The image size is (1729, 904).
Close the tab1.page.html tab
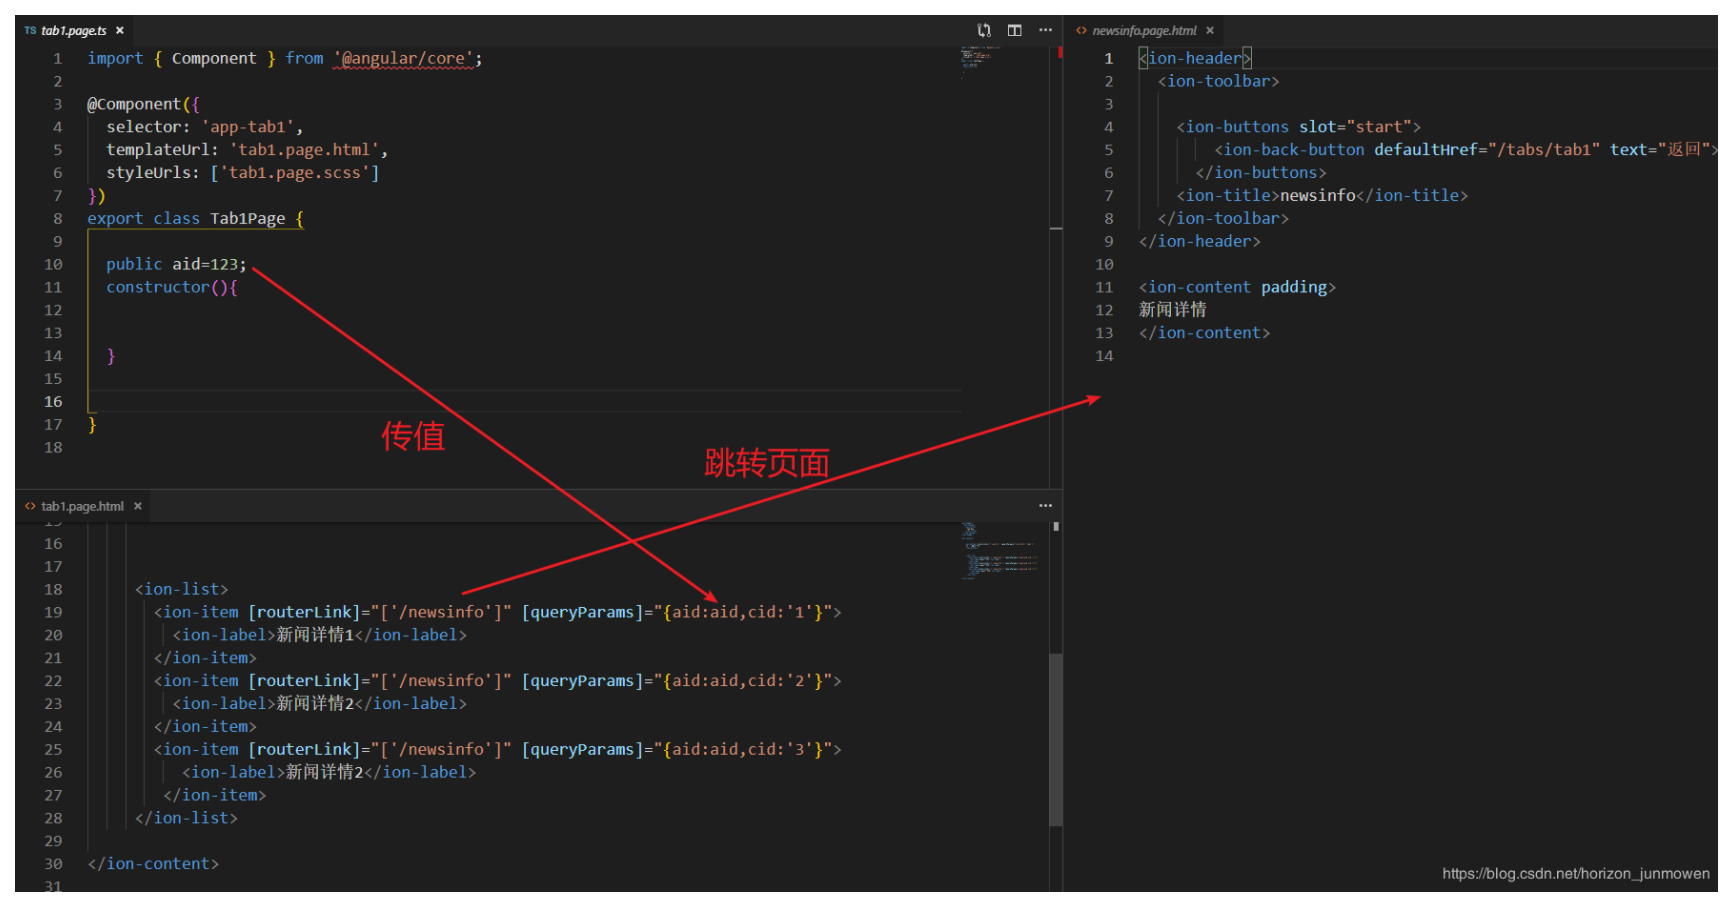[x=138, y=506]
